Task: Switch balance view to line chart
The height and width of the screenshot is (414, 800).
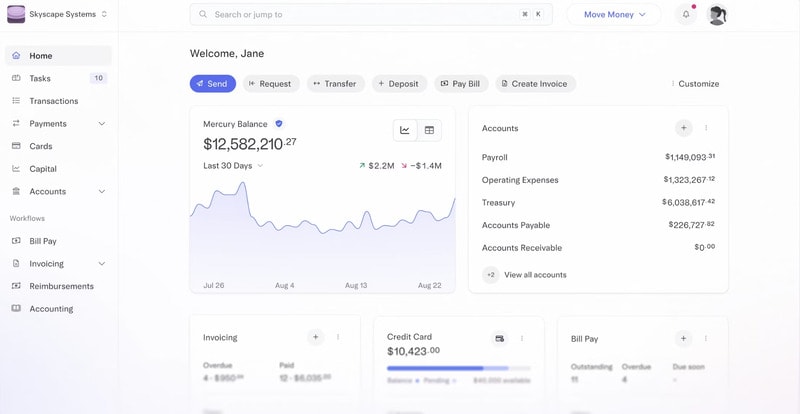Action: coord(405,130)
